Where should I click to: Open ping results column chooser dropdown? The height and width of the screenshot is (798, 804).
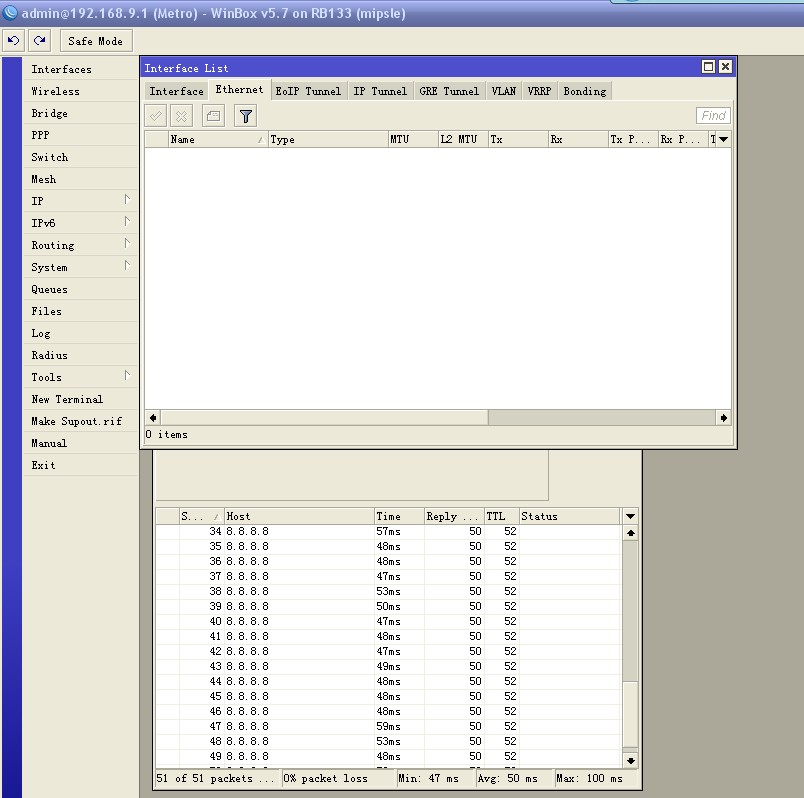click(630, 516)
